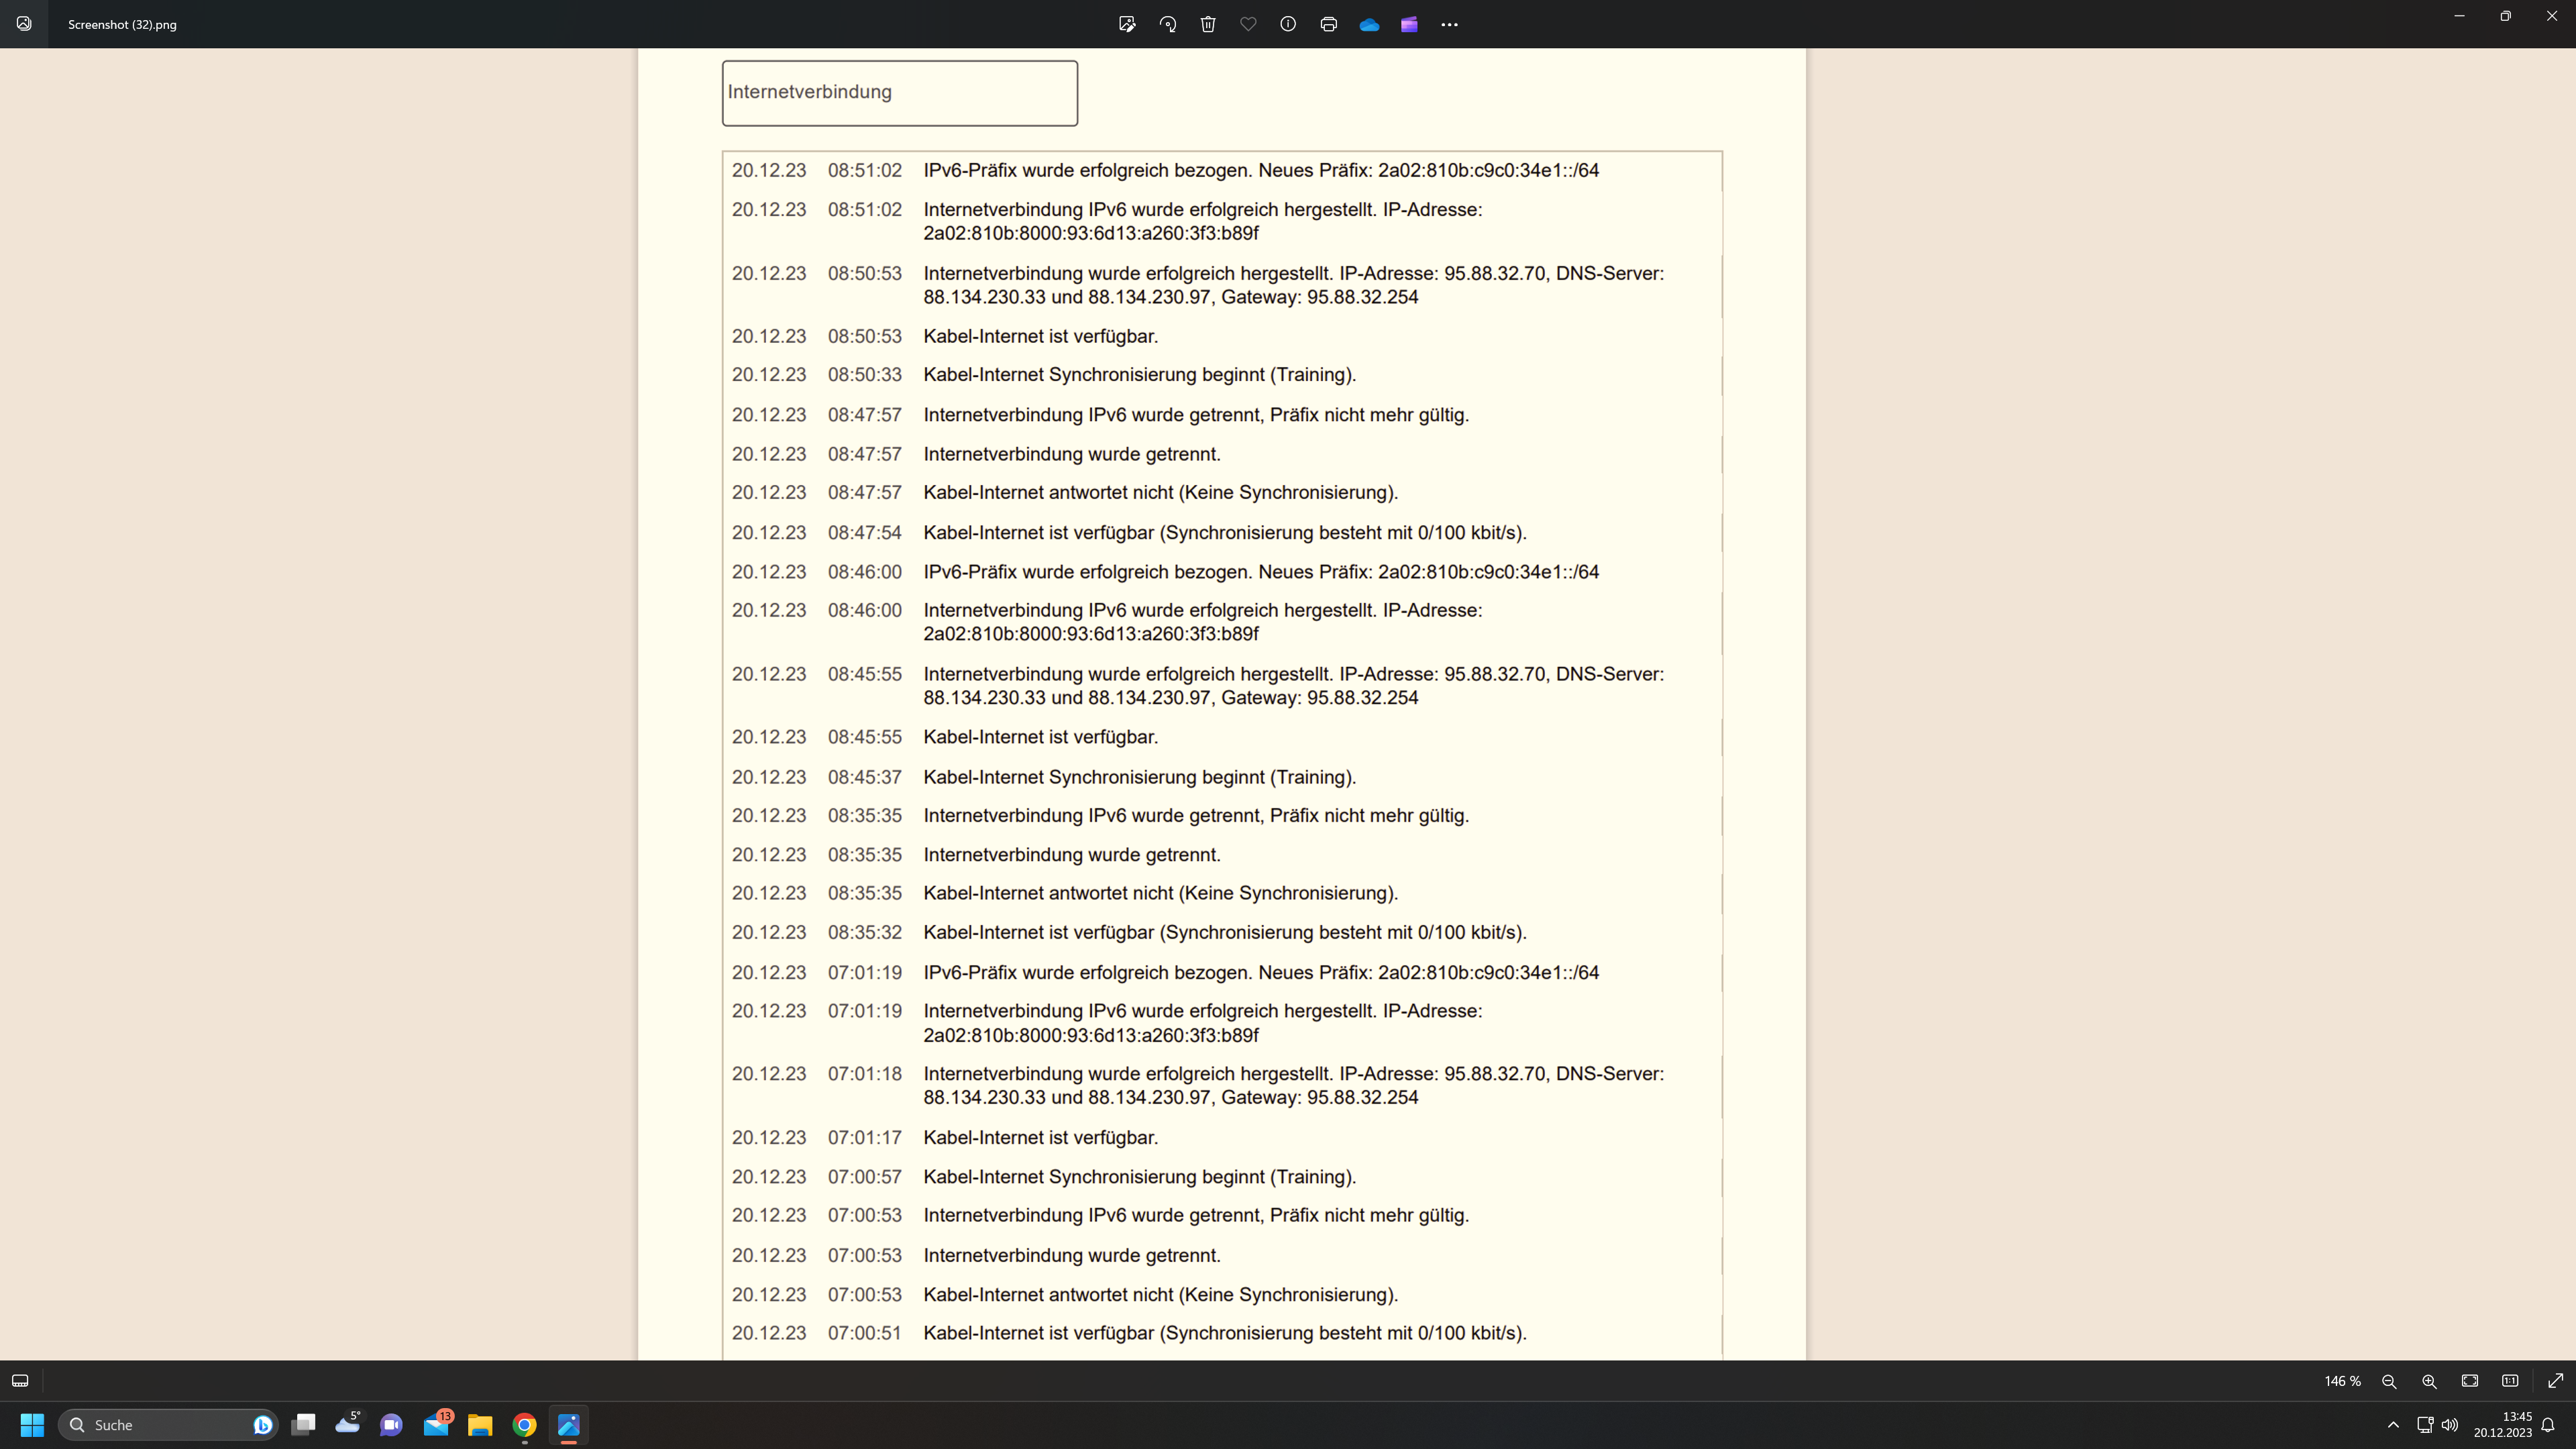Expand hidden system tray icons
Image resolution: width=2576 pixels, height=1449 pixels.
tap(2393, 1425)
